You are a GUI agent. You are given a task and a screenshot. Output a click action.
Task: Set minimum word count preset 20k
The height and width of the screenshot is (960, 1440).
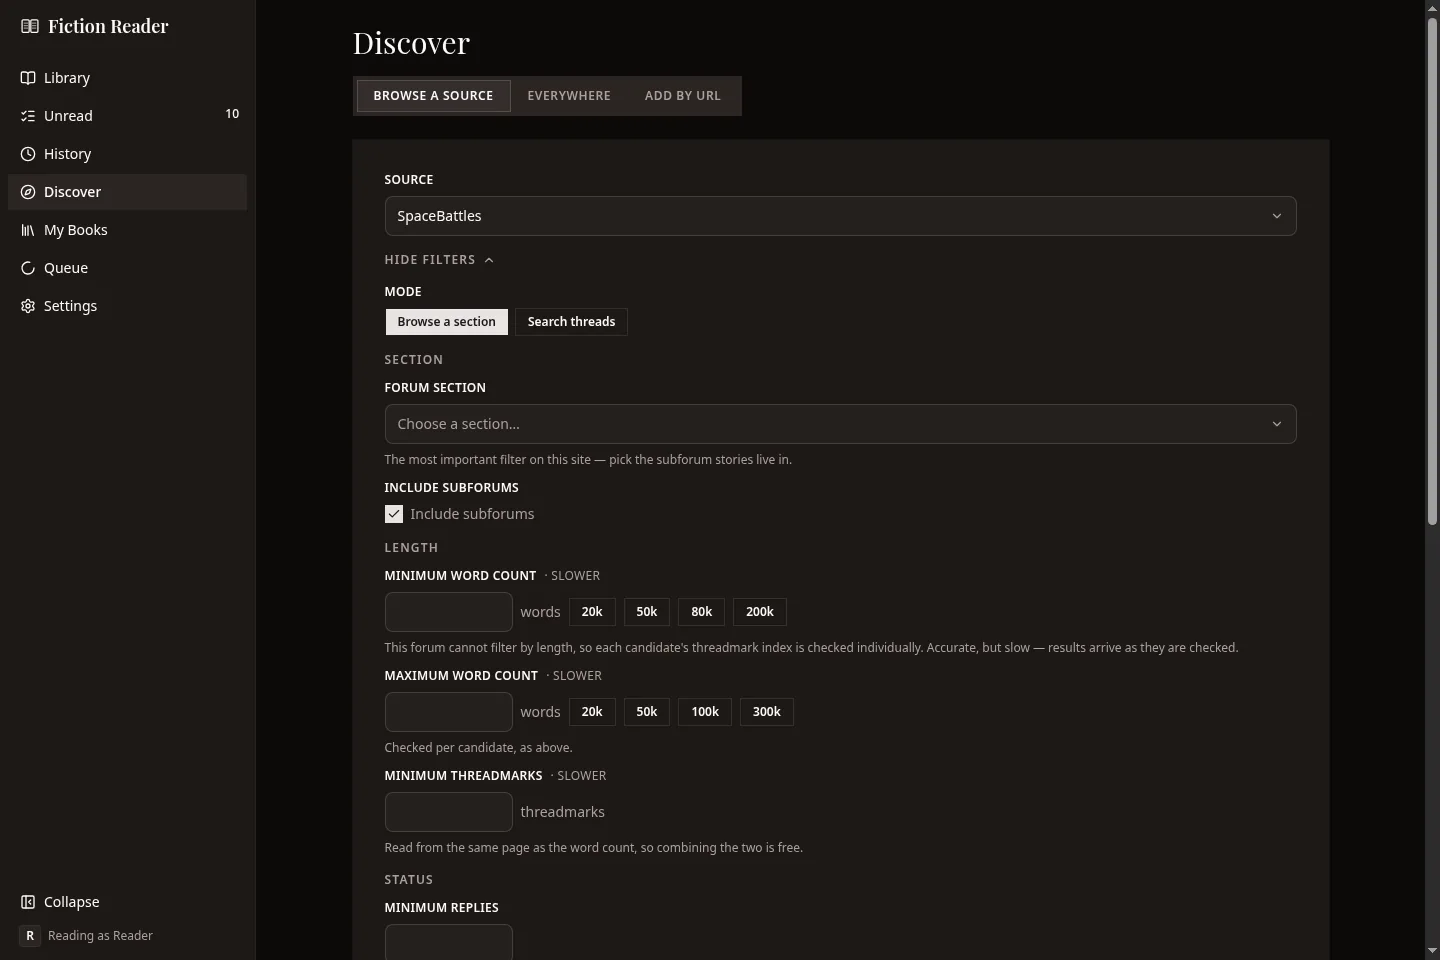(592, 612)
